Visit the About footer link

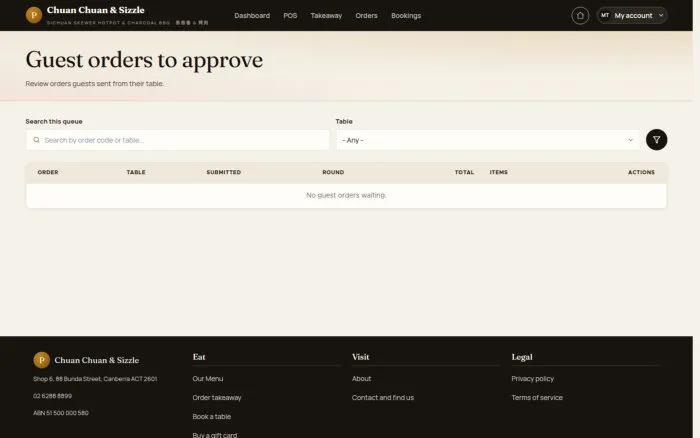click(x=361, y=379)
